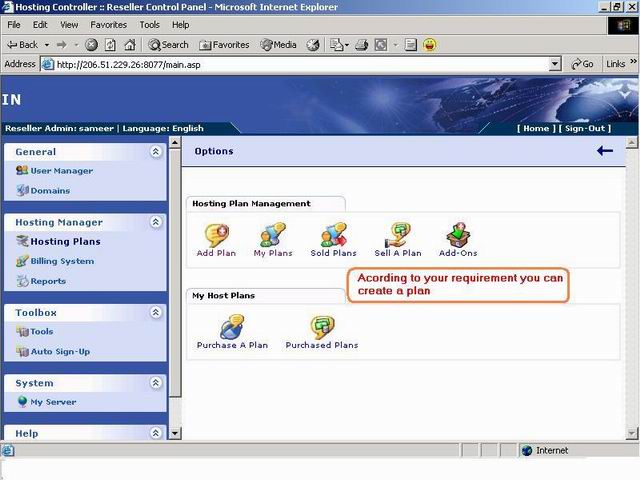640x480 pixels.
Task: Open the Sold Plans icon
Action: pos(333,235)
